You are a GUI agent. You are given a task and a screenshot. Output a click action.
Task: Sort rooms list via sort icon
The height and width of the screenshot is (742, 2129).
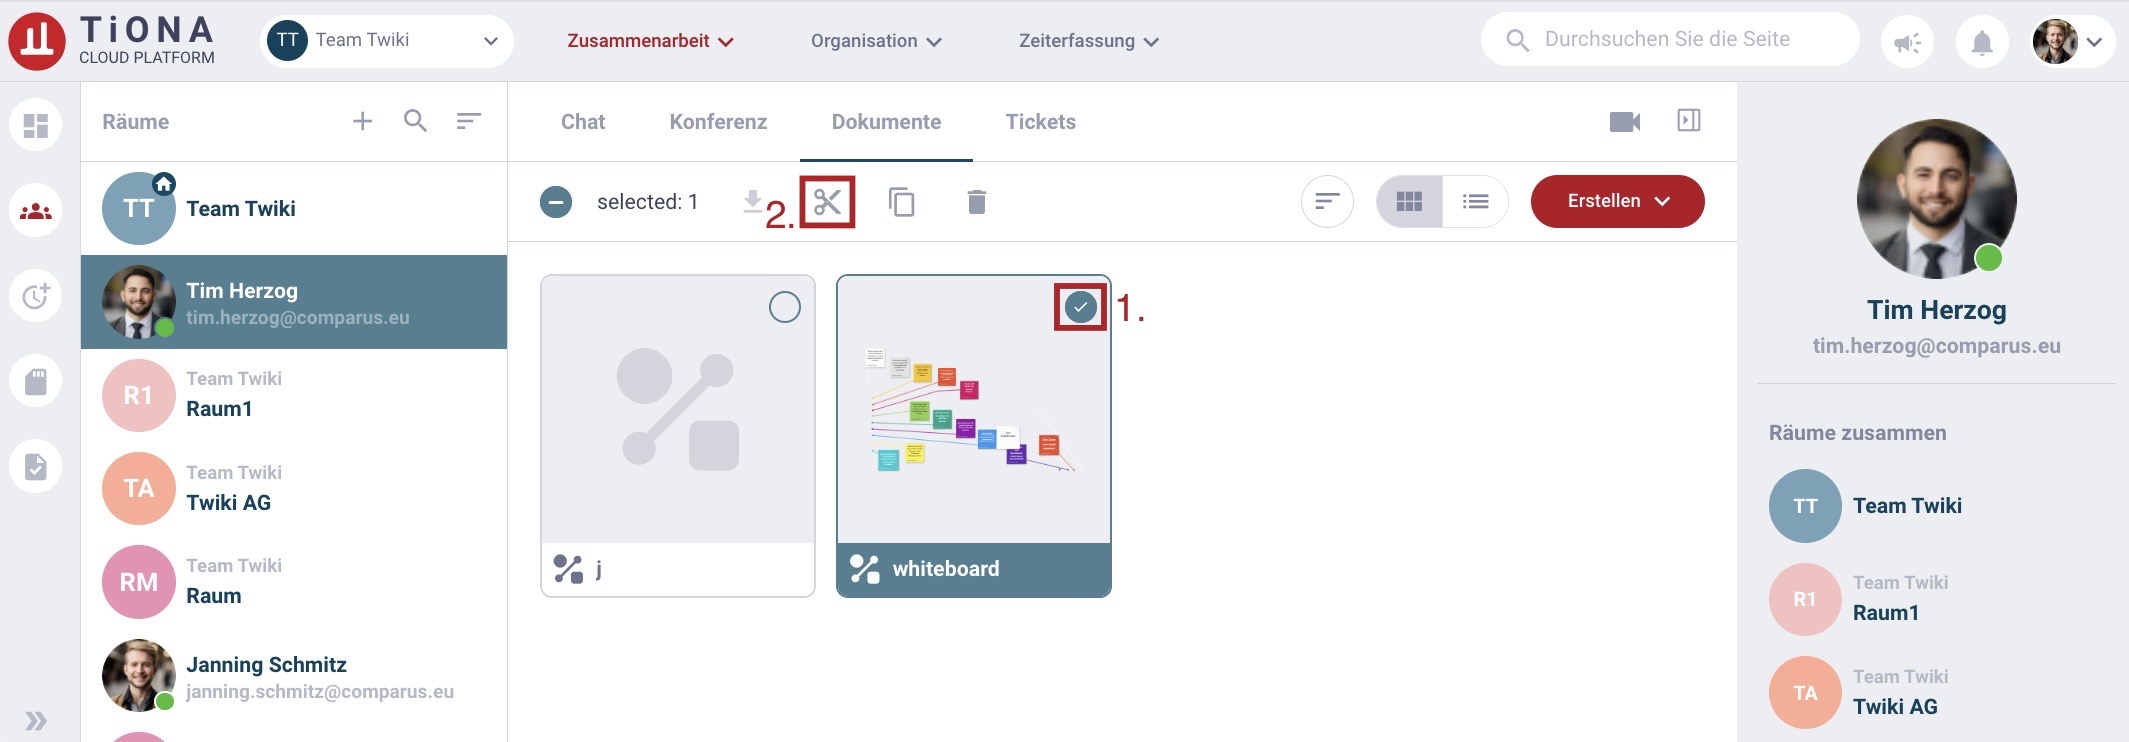click(x=468, y=121)
